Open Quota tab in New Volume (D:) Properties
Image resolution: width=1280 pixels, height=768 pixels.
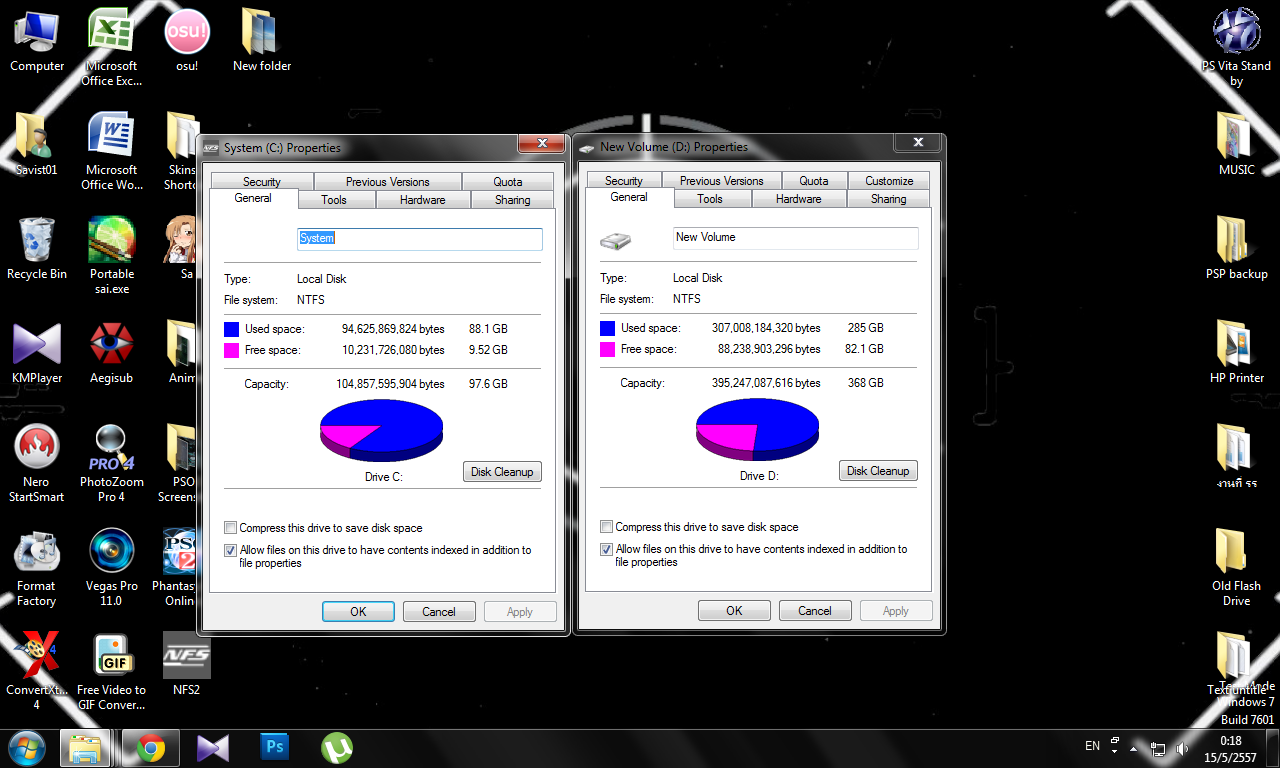[814, 181]
